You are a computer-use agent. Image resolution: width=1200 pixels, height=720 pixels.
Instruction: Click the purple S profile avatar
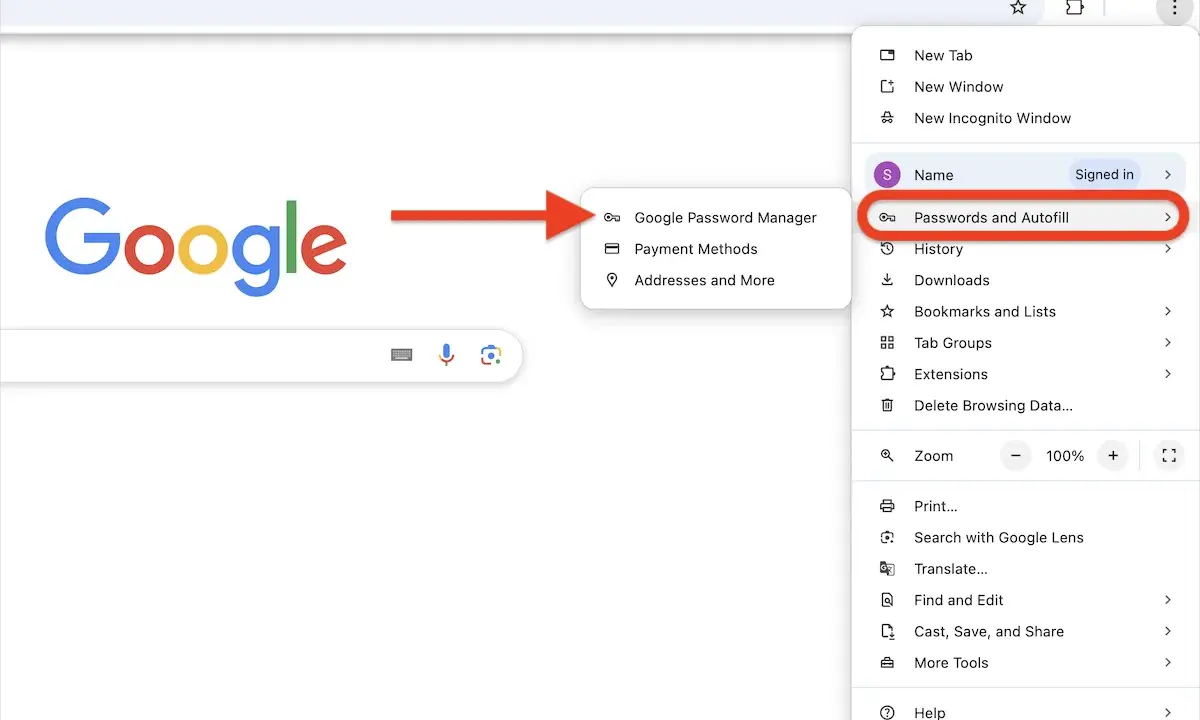pyautogui.click(x=887, y=175)
